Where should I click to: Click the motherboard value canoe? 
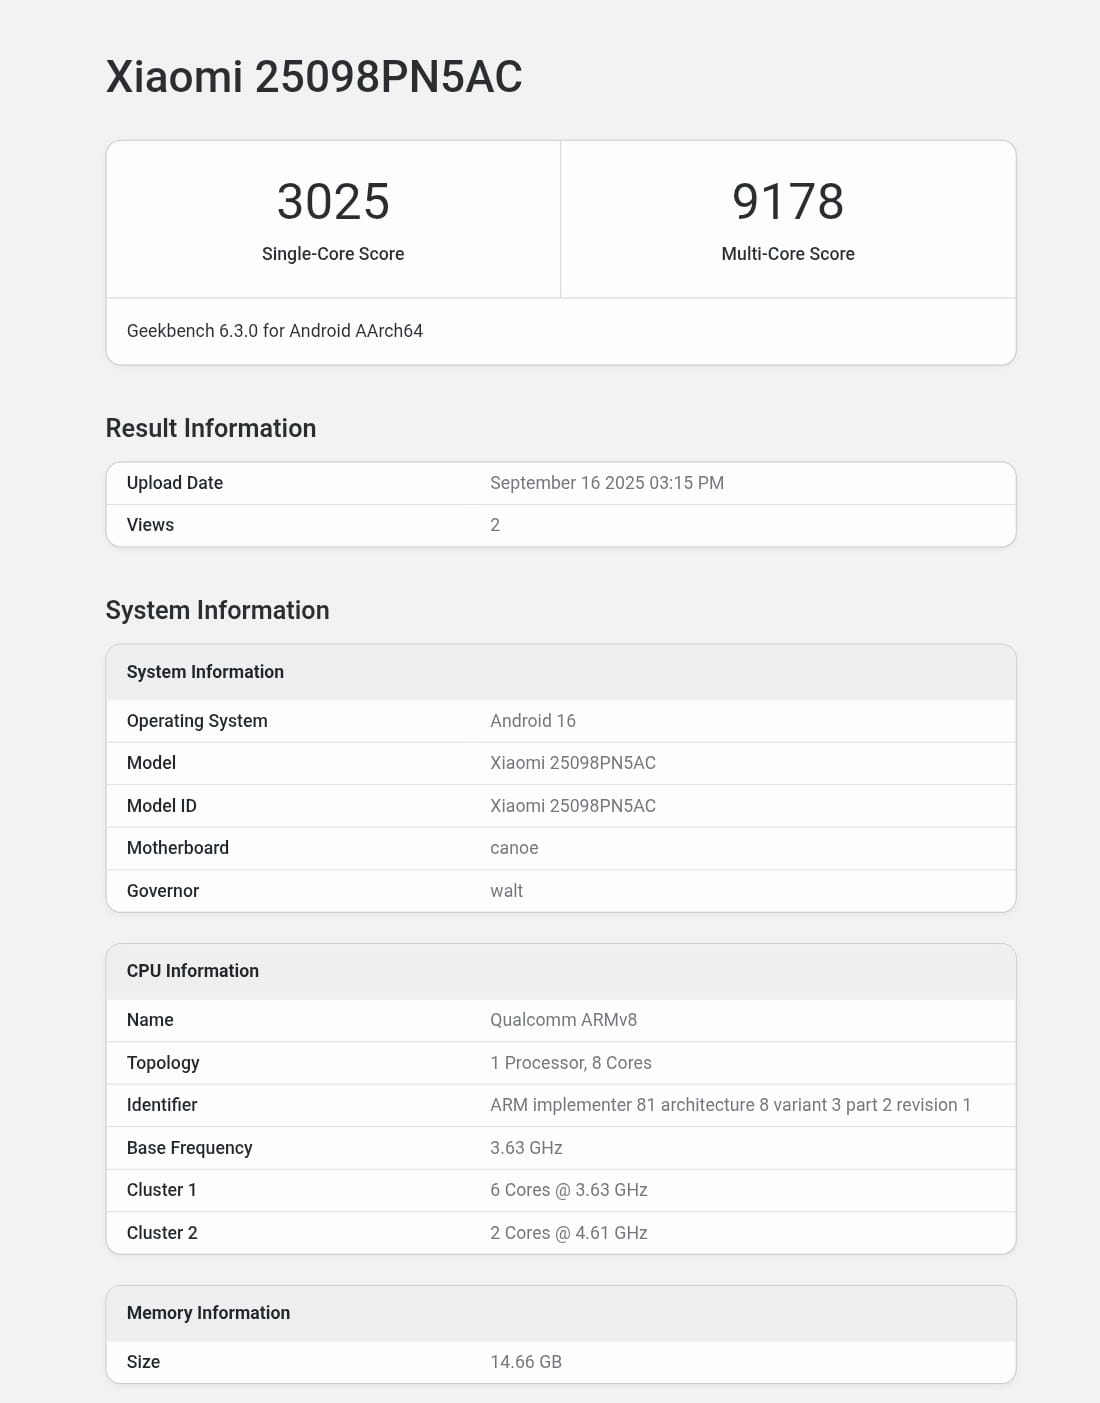[x=514, y=848]
